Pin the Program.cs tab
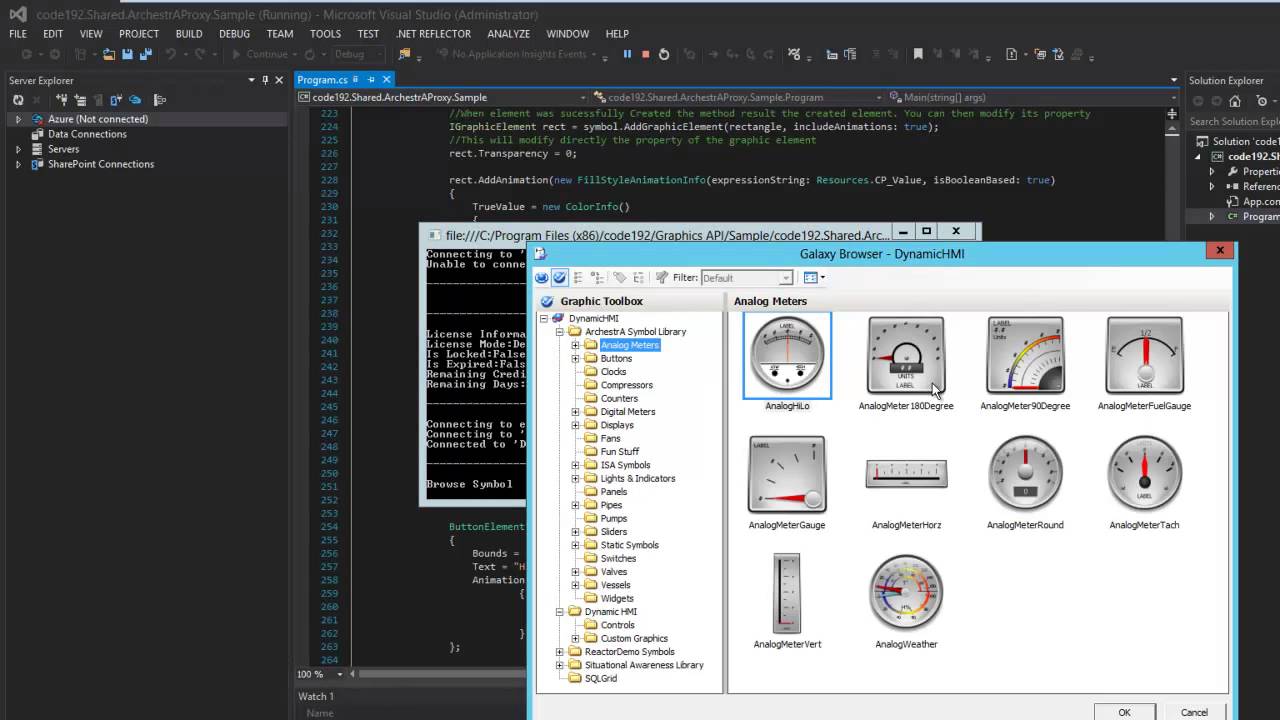 pyautogui.click(x=371, y=79)
